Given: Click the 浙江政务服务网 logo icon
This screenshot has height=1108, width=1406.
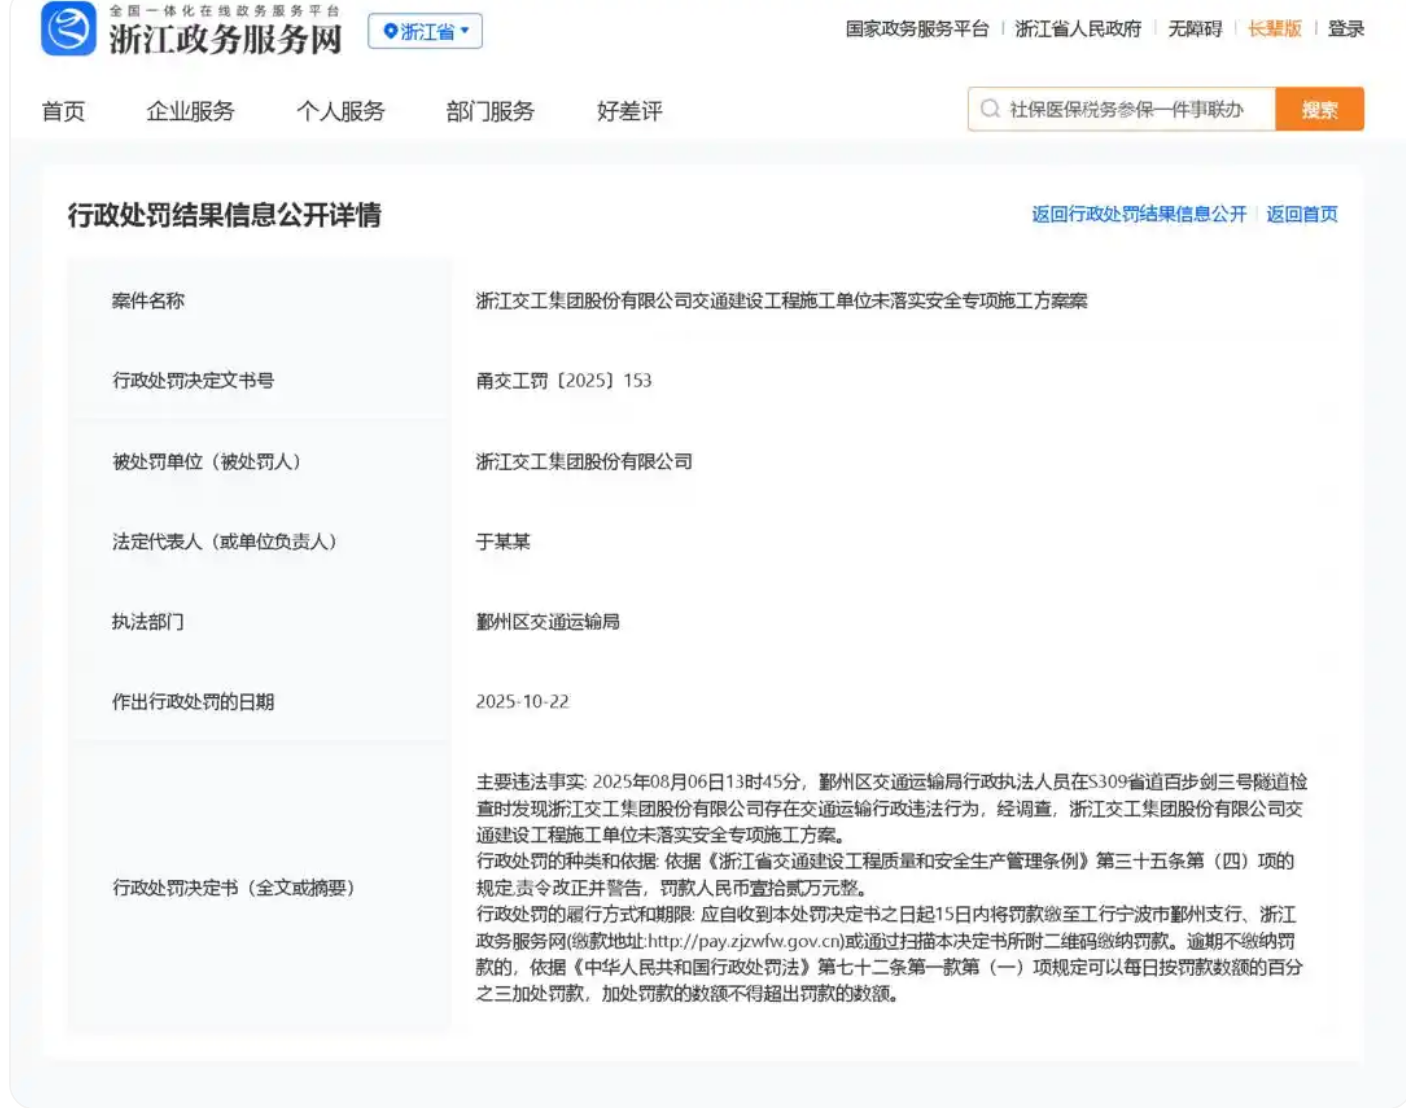Looking at the screenshot, I should pyautogui.click(x=68, y=28).
